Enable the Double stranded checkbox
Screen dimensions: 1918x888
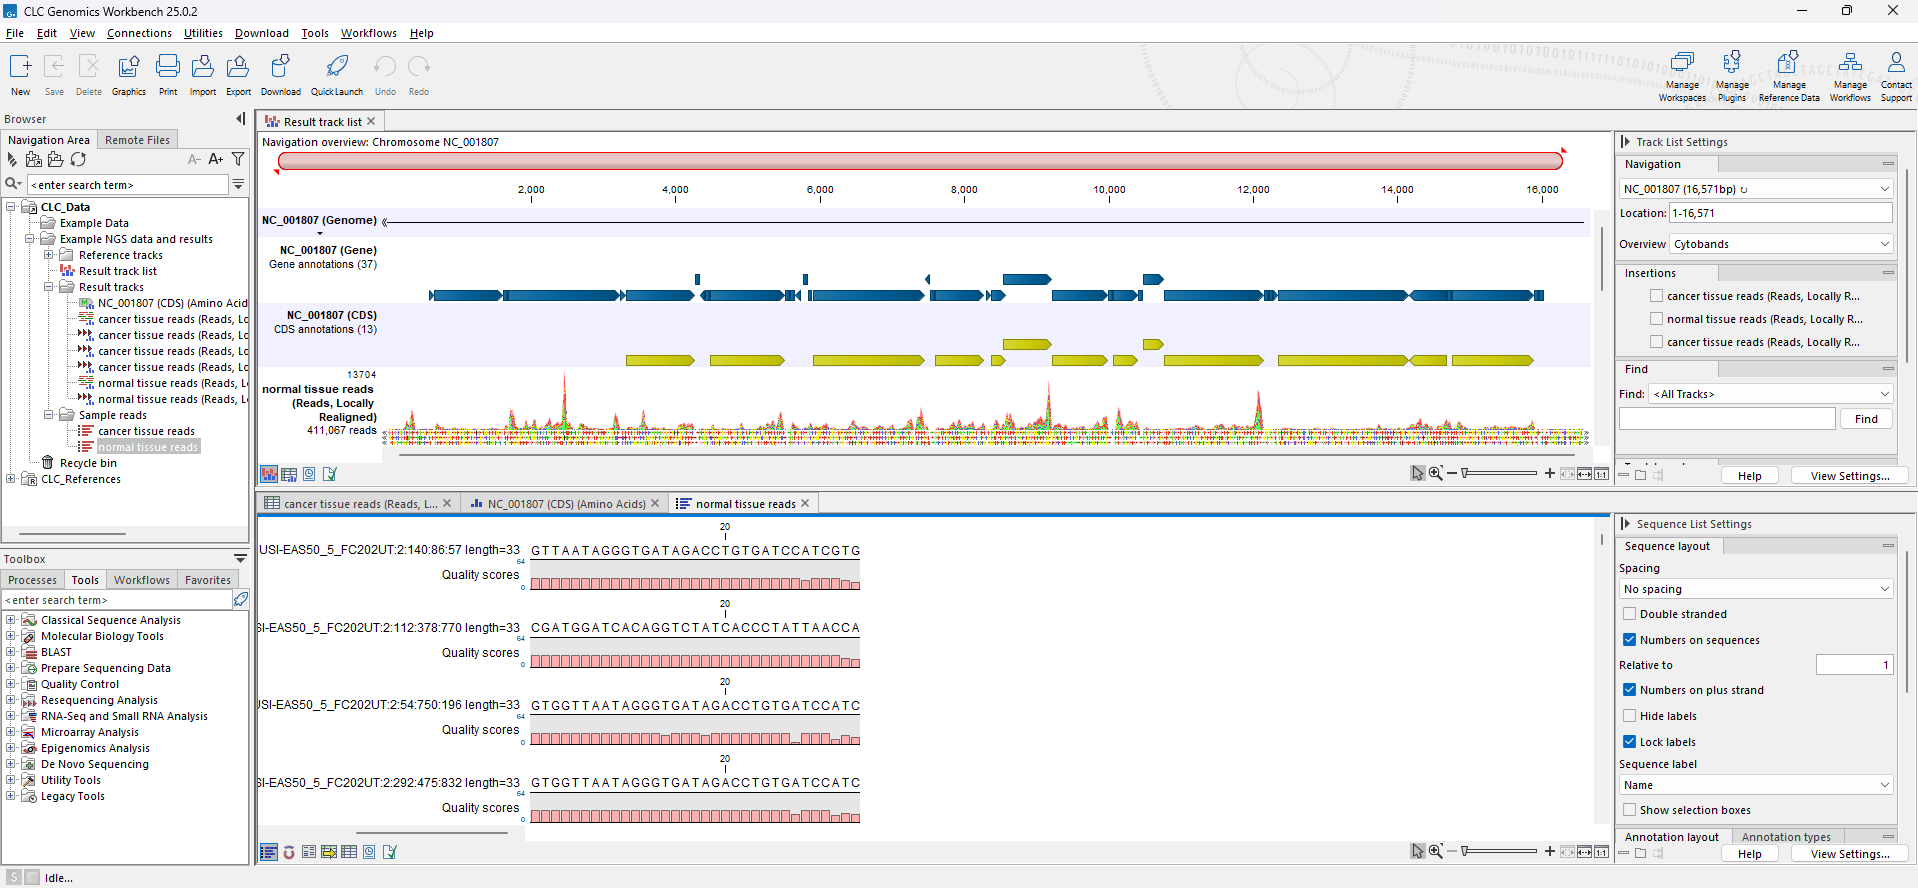[x=1630, y=614]
